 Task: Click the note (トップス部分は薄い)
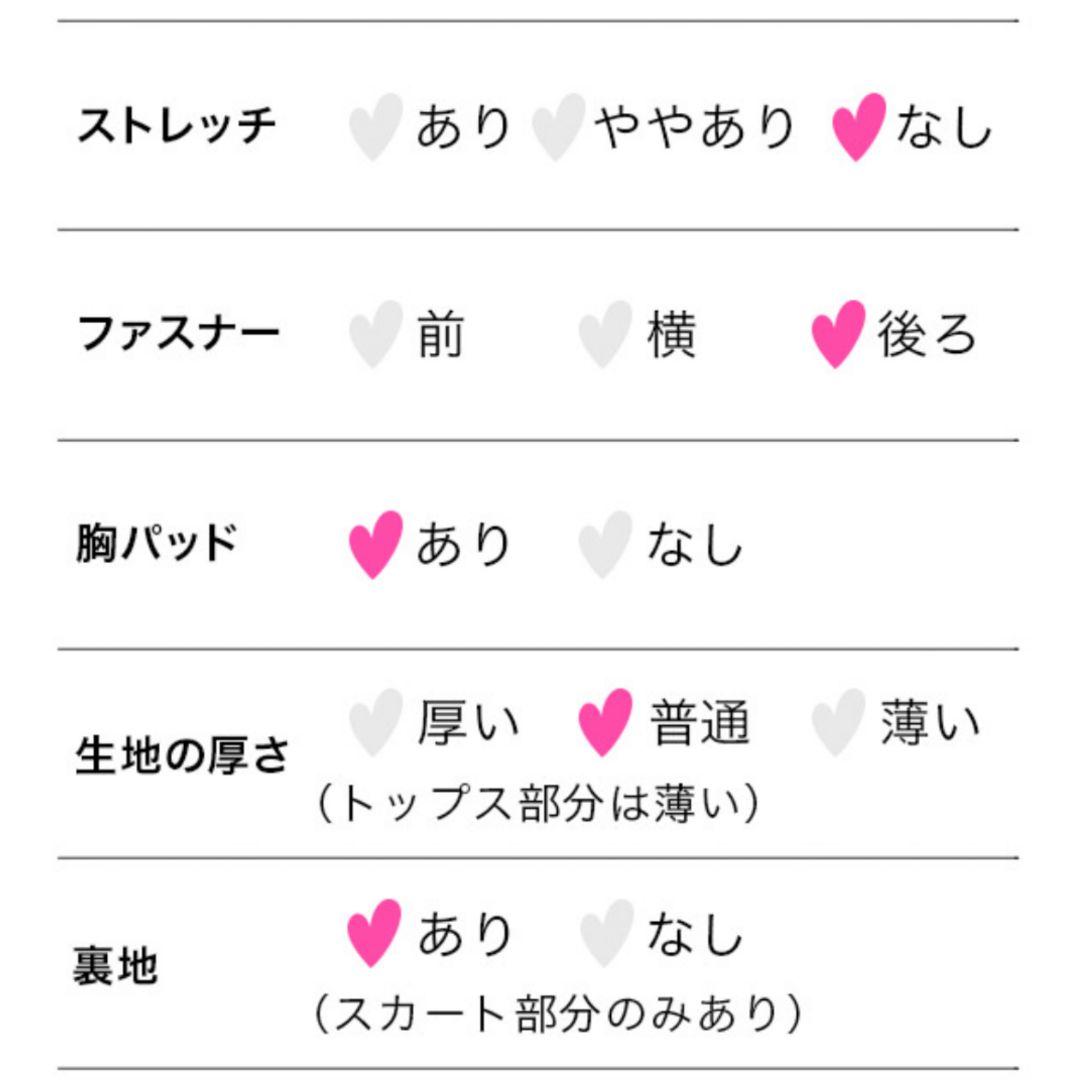(x=538, y=804)
